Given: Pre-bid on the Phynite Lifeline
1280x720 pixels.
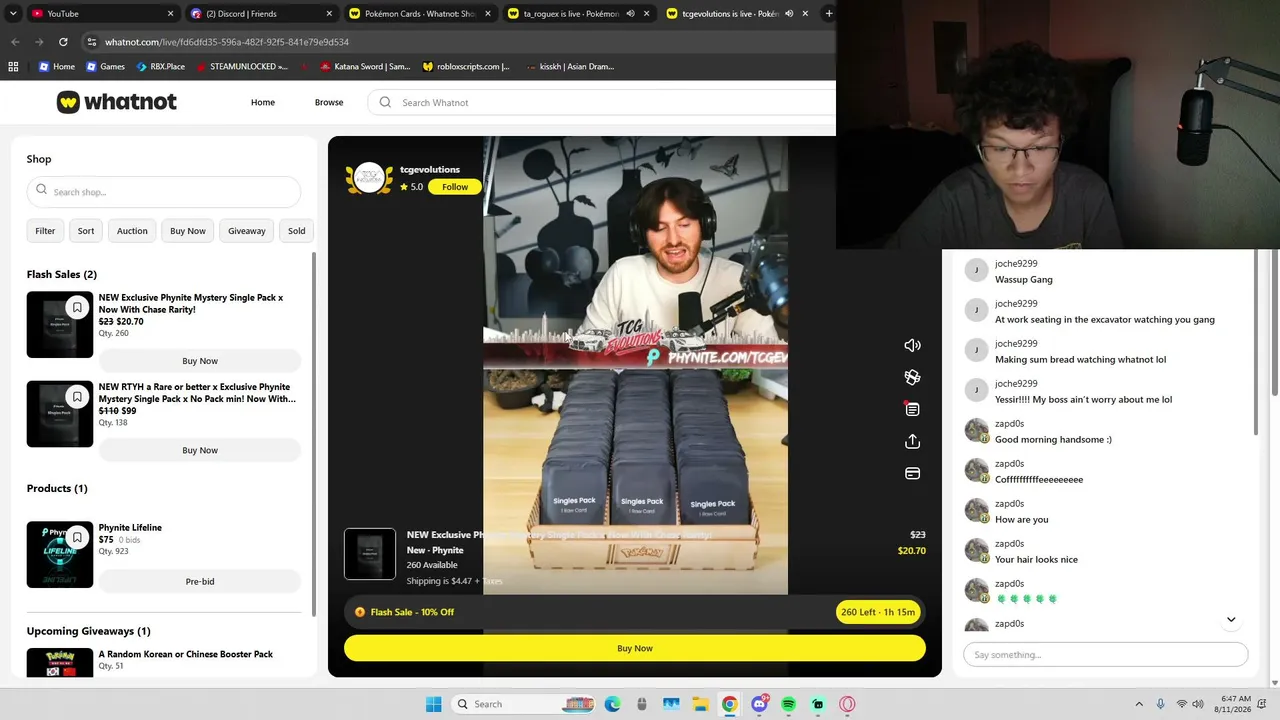Looking at the screenshot, I should [200, 581].
